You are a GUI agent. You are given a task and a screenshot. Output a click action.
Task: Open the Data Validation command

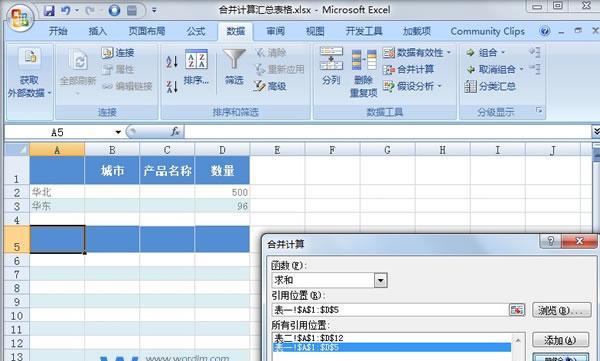pos(417,52)
